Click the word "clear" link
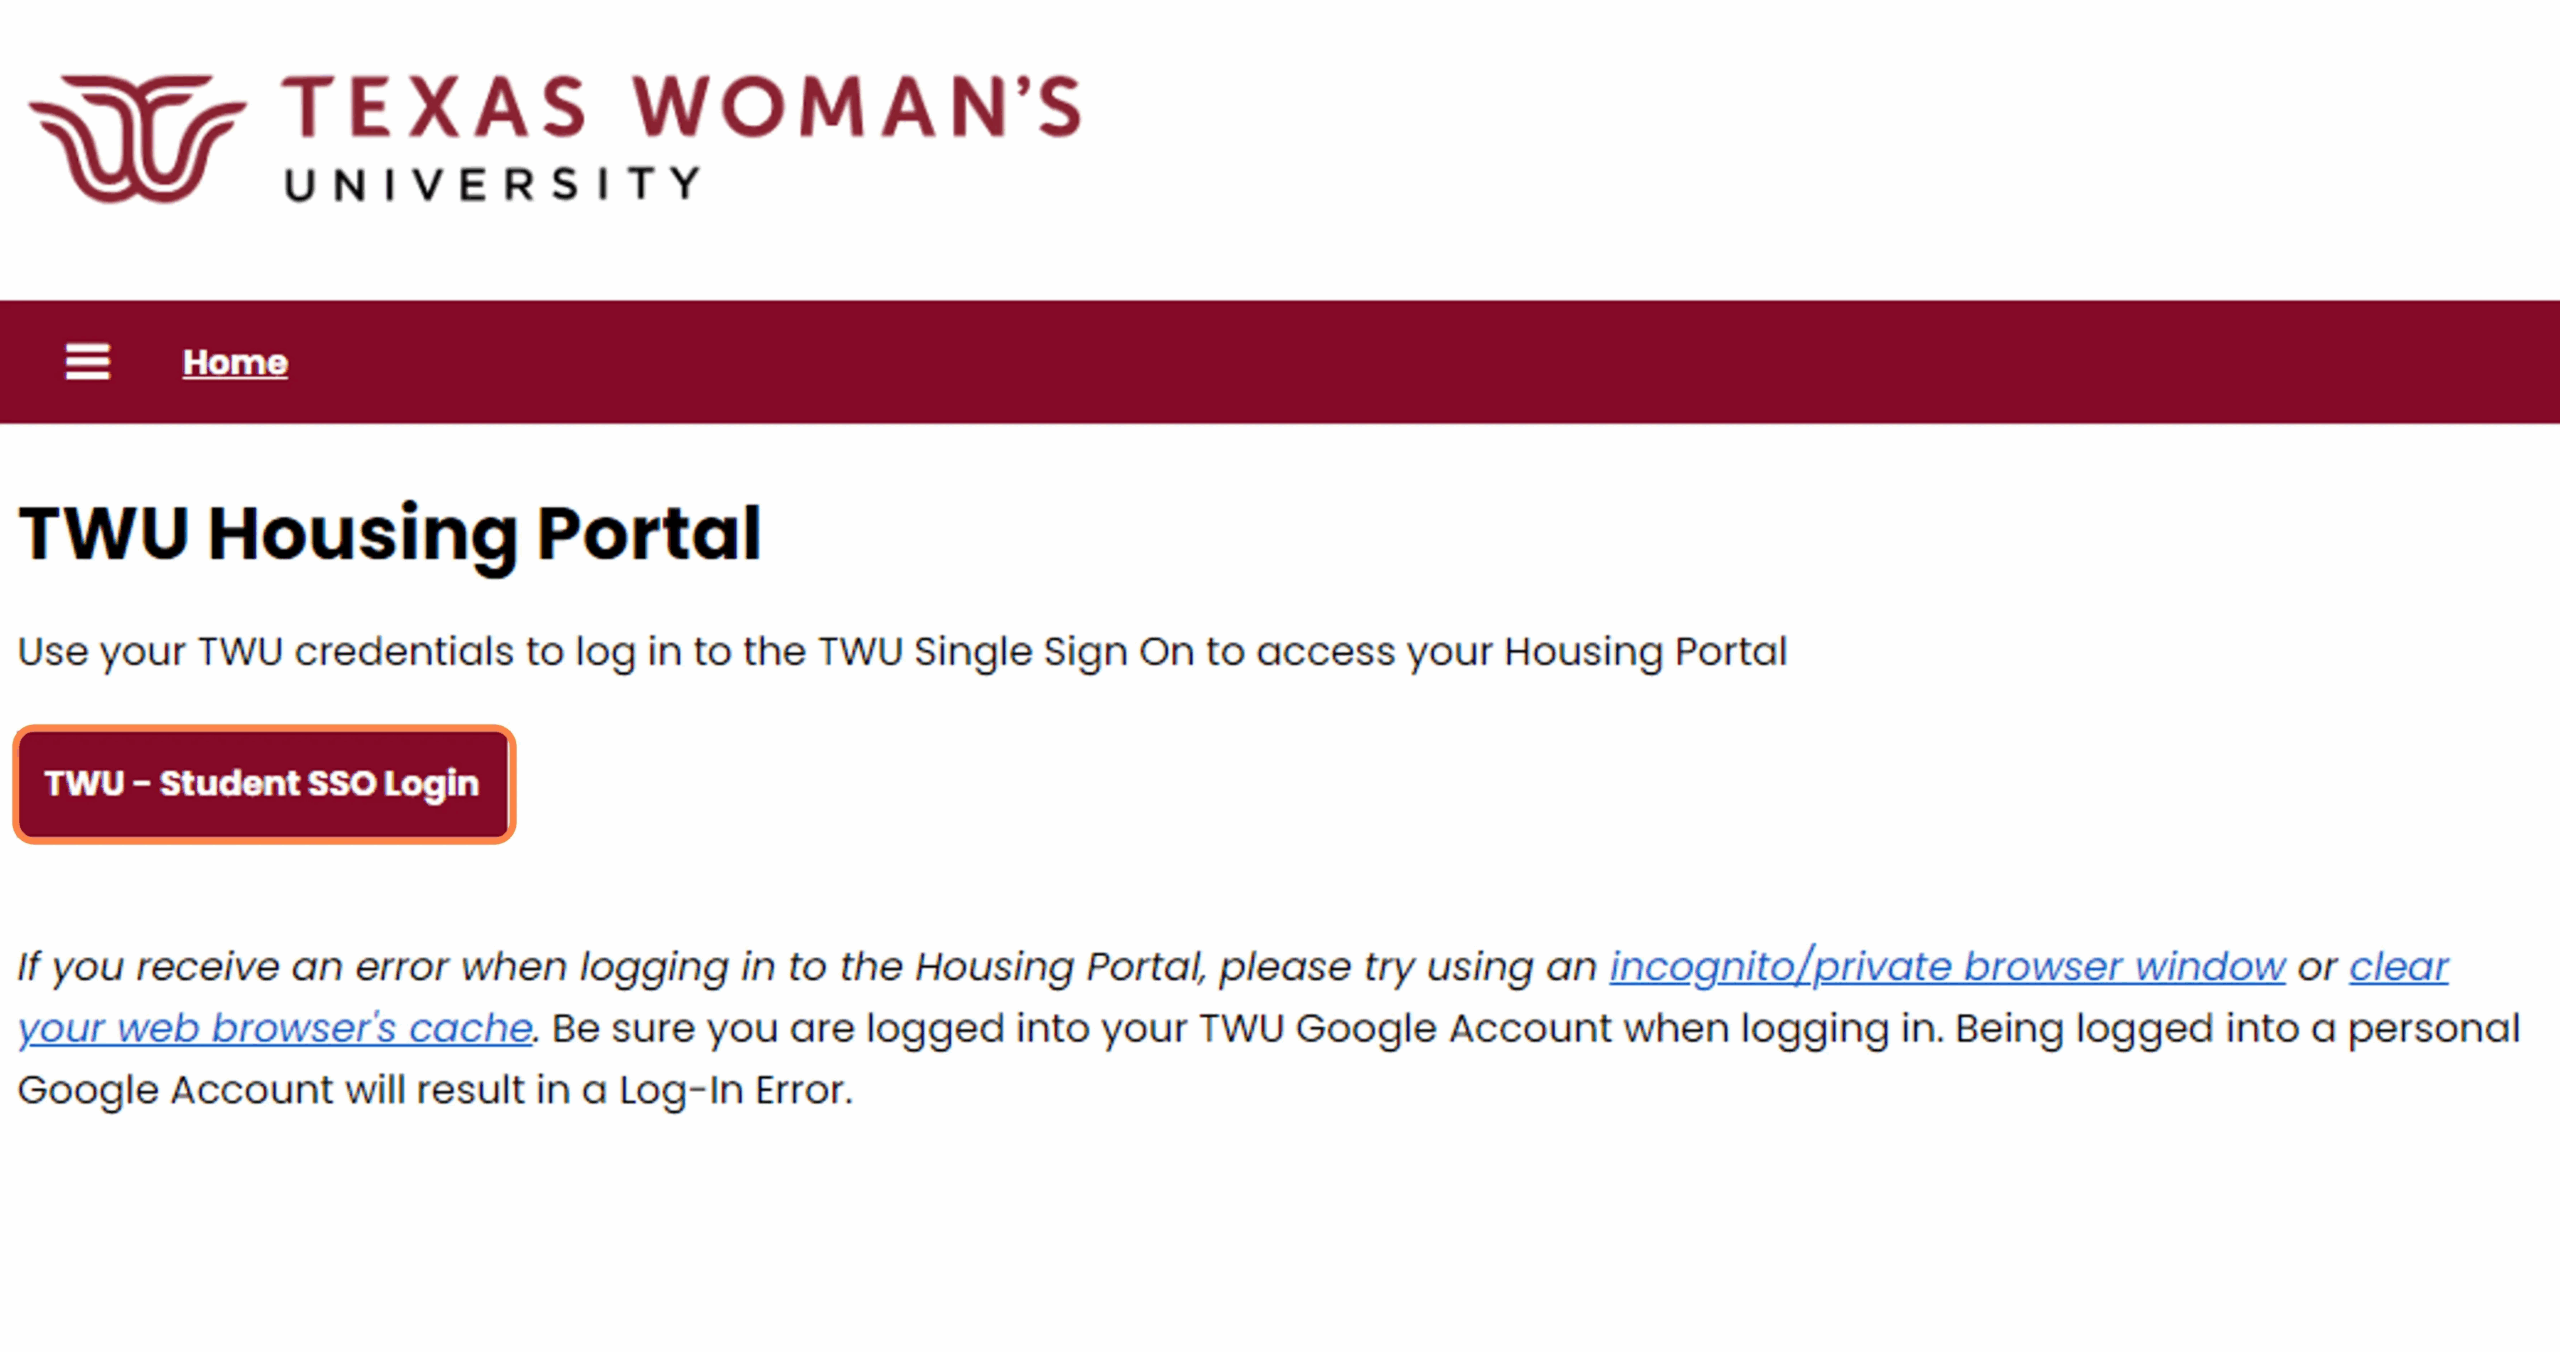2560x1352 pixels. tap(2398, 967)
